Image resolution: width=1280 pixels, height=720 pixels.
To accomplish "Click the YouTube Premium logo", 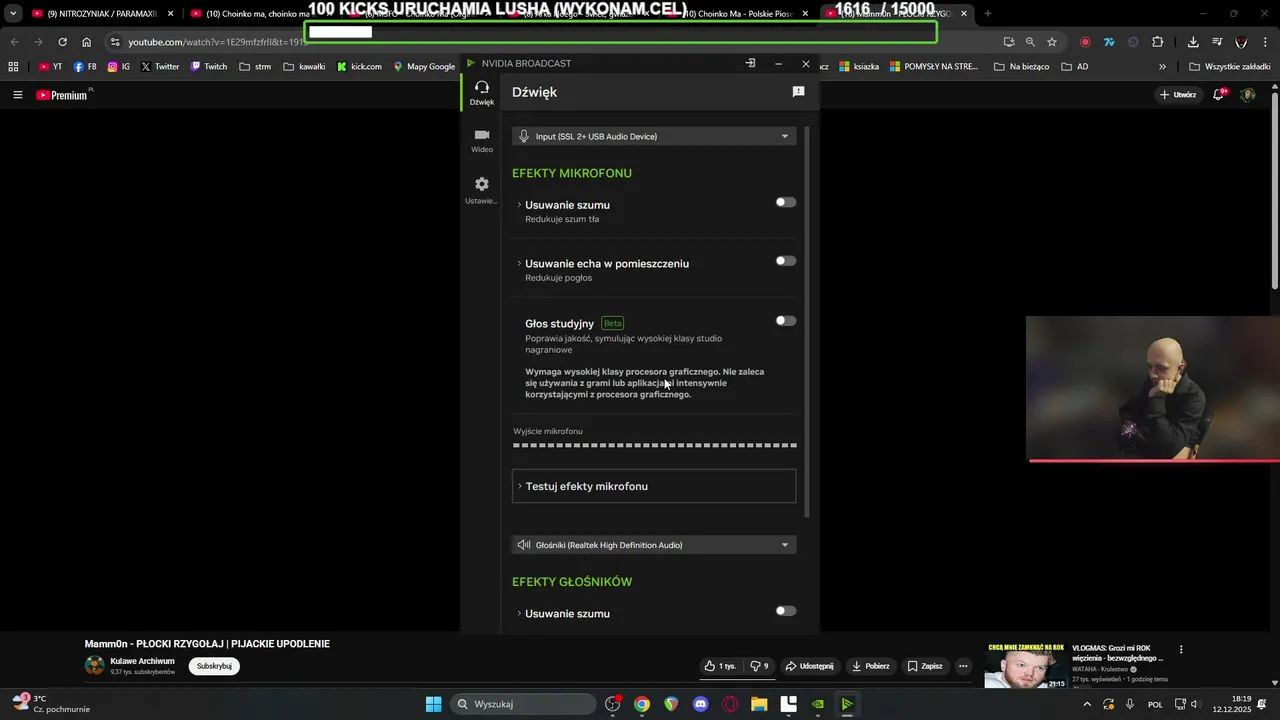I will coord(62,95).
